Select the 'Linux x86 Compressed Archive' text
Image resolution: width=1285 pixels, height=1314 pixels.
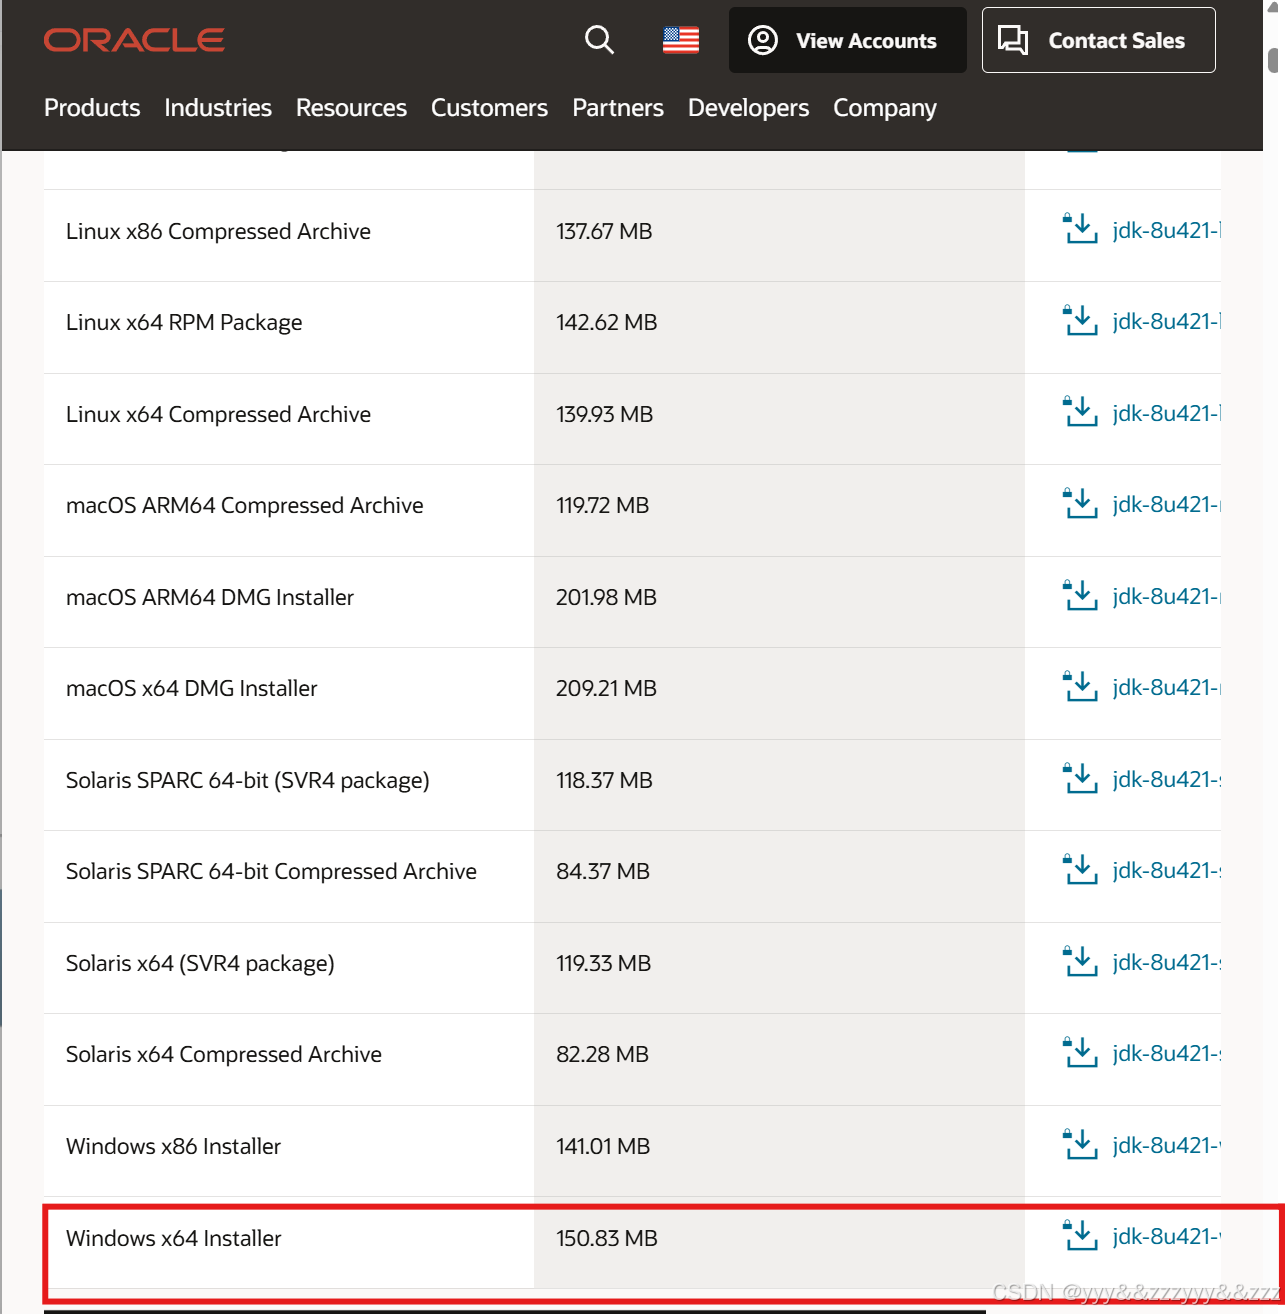click(218, 231)
